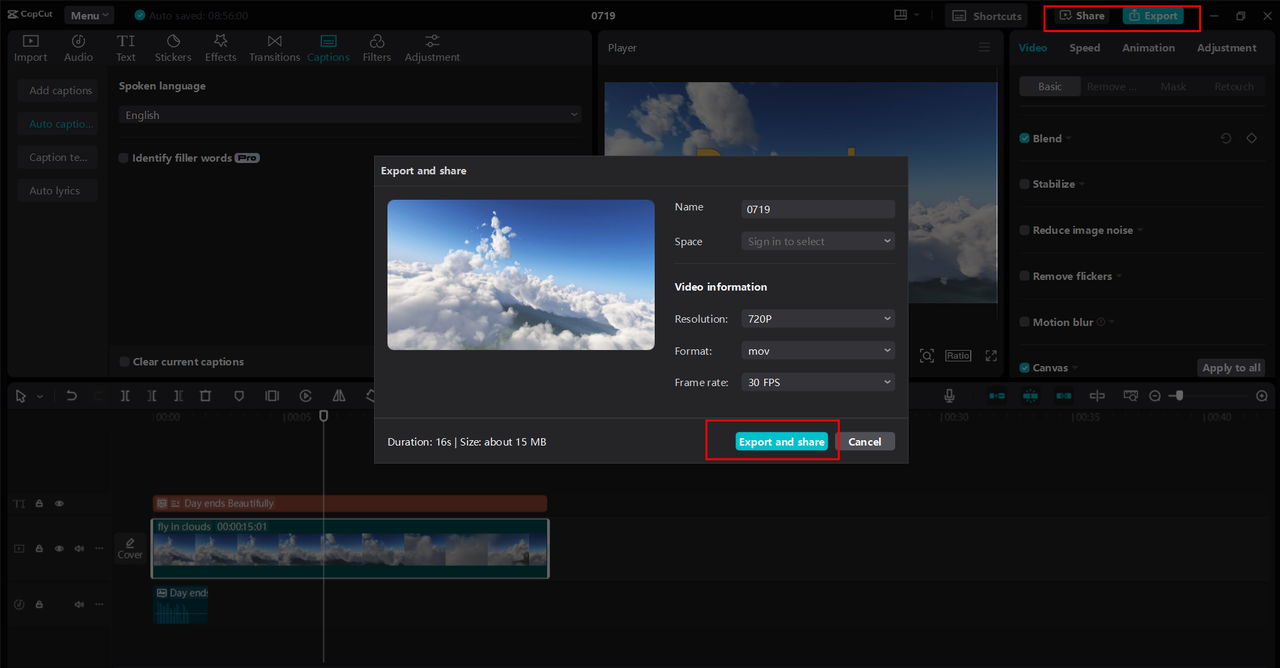Enable the Motion blur checkbox

(1025, 322)
